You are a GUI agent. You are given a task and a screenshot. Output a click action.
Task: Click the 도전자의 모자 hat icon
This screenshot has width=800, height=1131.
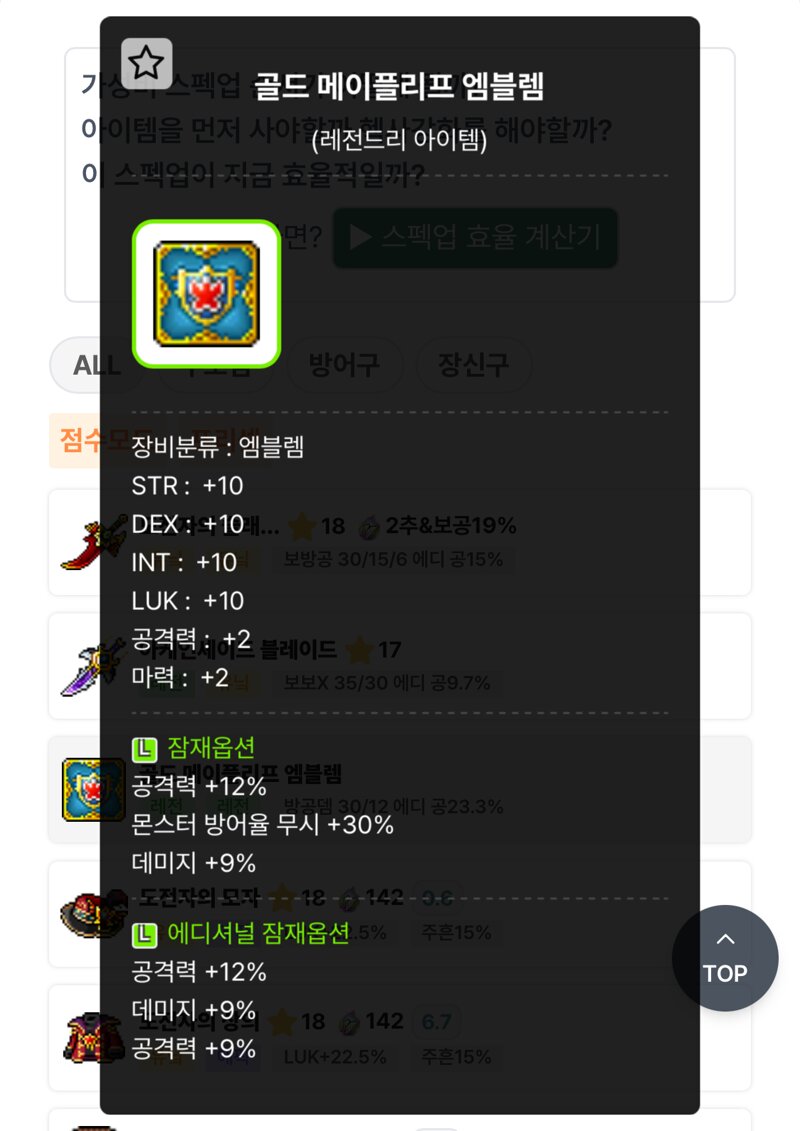[93, 914]
